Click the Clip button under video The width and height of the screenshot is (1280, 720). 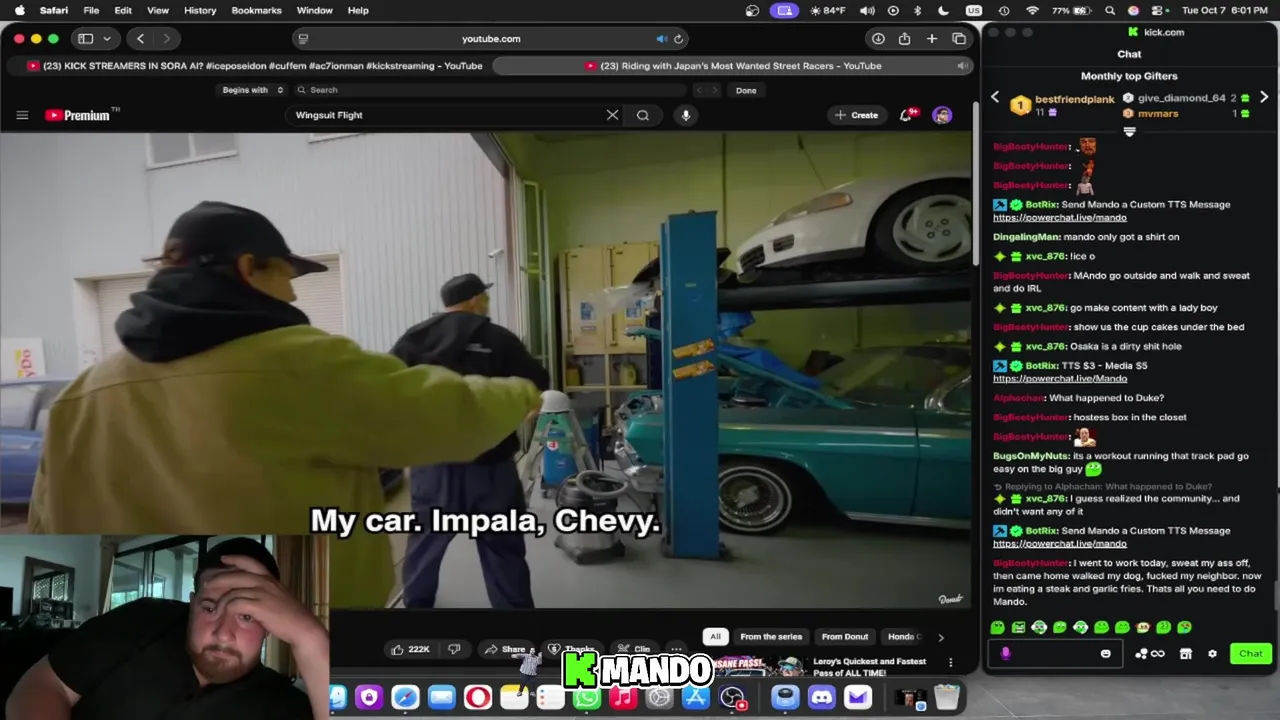634,649
